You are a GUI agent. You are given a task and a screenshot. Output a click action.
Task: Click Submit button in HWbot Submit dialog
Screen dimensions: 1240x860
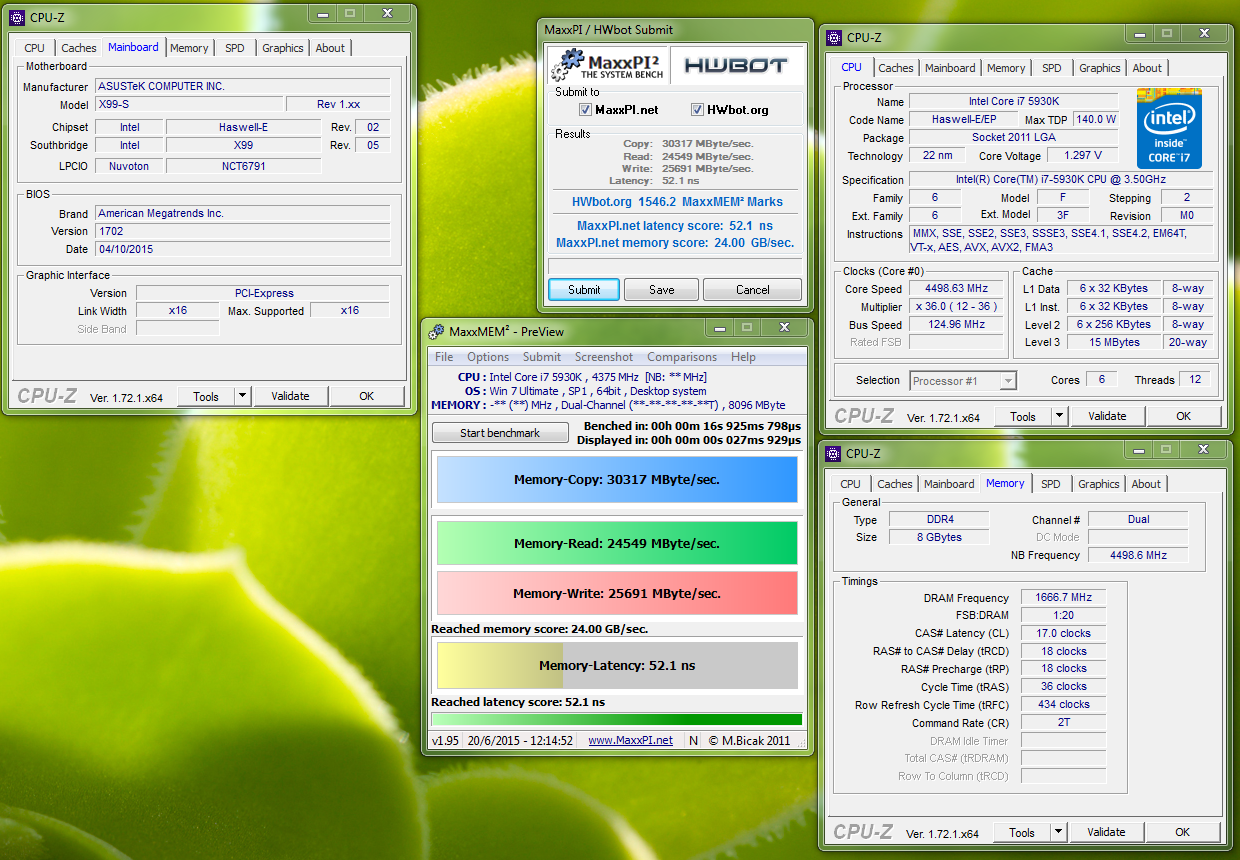(x=584, y=290)
